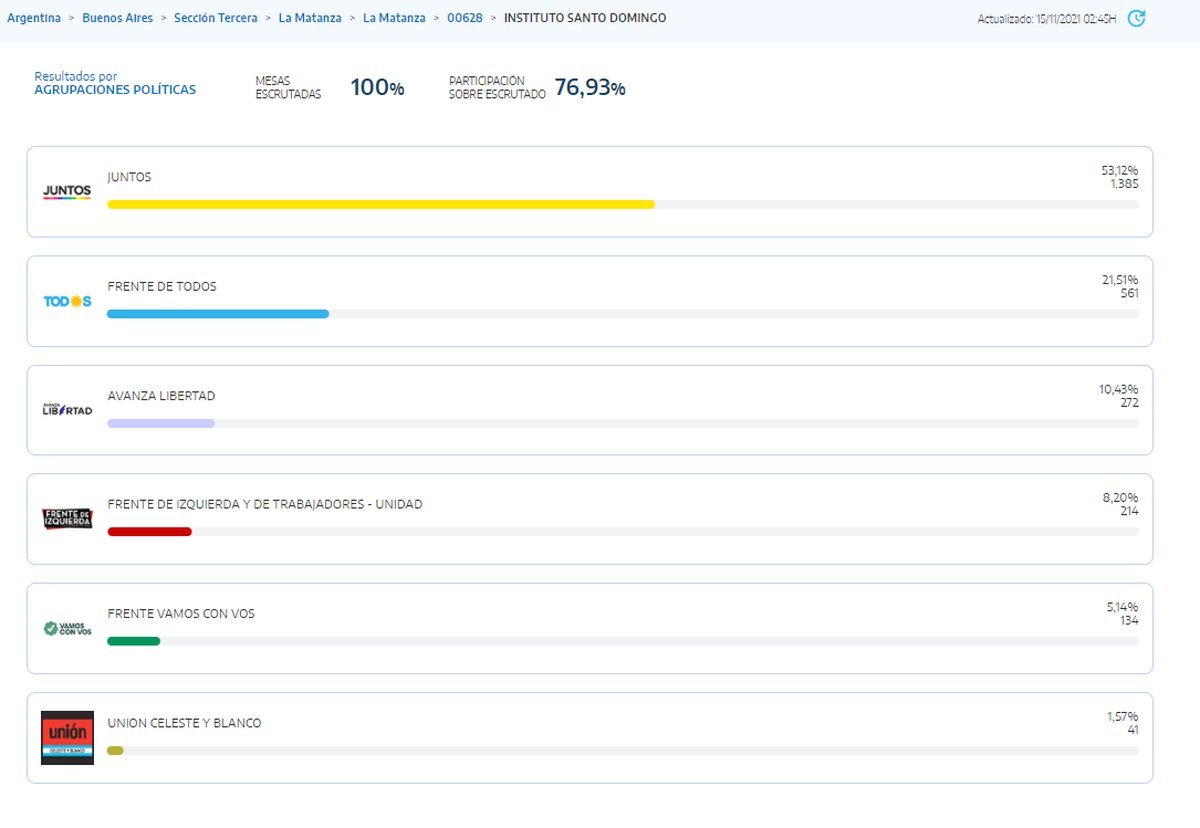Image resolution: width=1200 pixels, height=828 pixels.
Task: Click the UNION CELESTE Y BLANCO label
Action: coord(184,723)
